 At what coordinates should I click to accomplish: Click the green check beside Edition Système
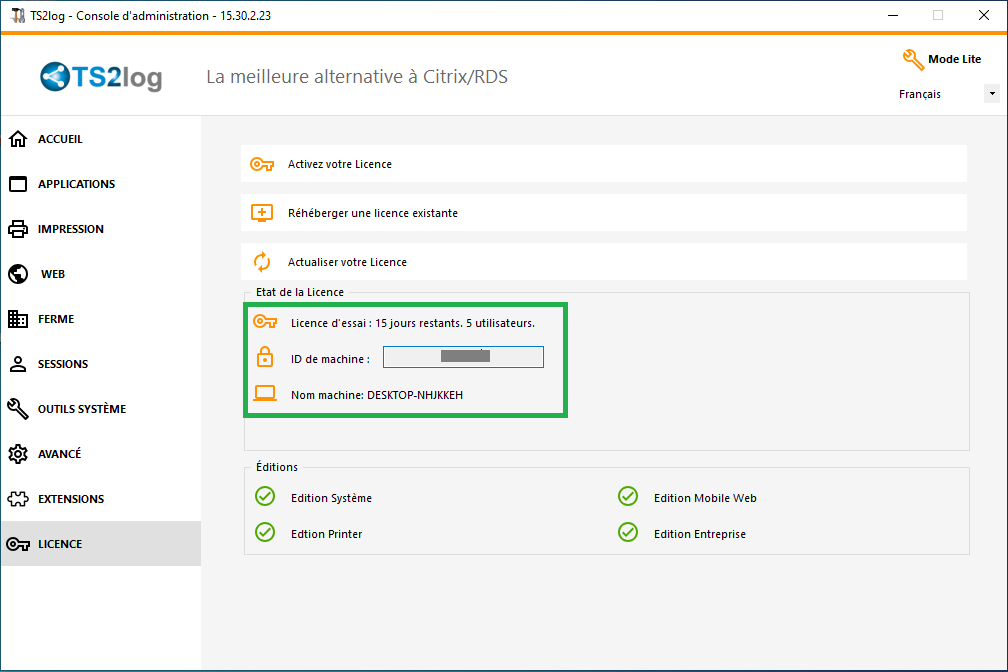pyautogui.click(x=265, y=496)
